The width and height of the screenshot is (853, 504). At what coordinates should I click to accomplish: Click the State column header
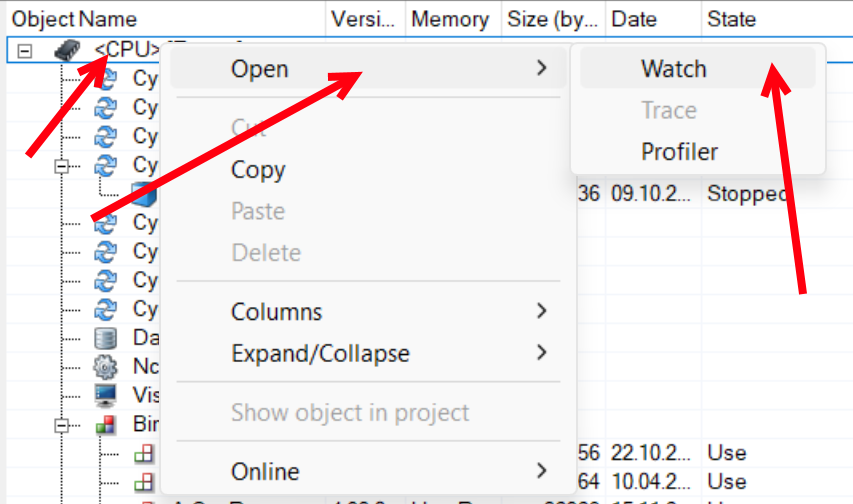732,19
